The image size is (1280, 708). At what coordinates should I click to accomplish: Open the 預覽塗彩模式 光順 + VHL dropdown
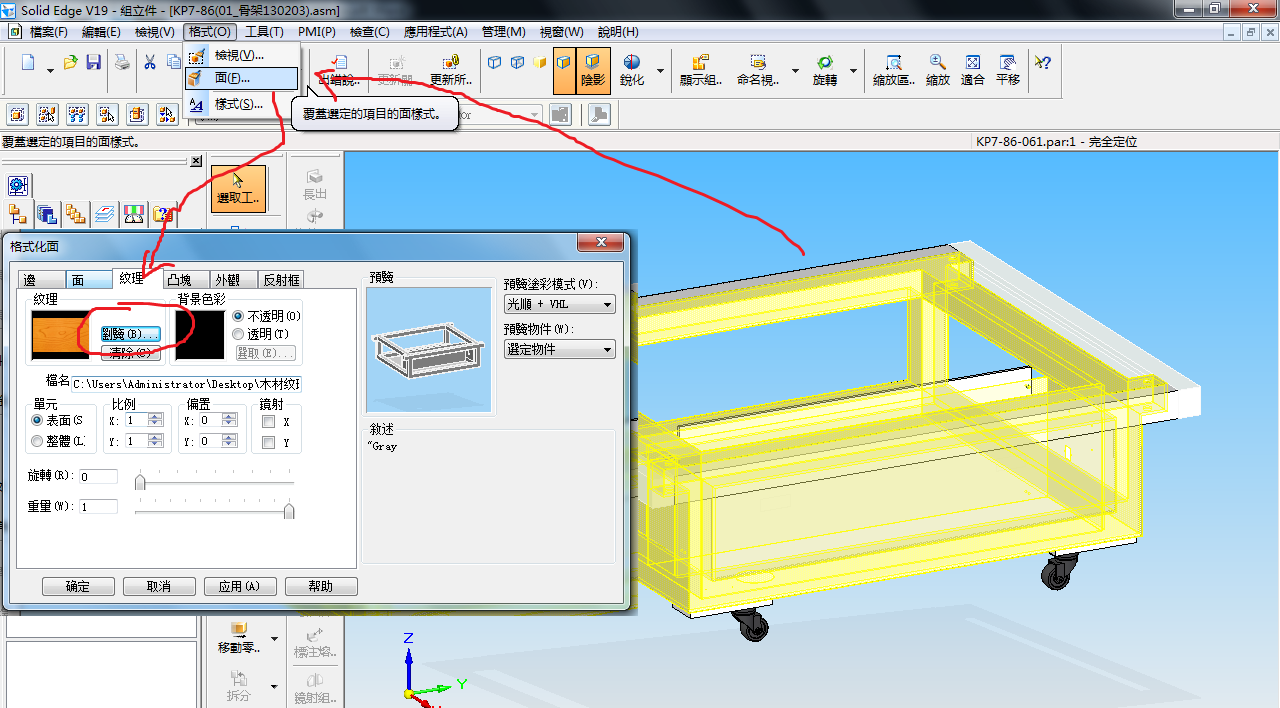[559, 304]
